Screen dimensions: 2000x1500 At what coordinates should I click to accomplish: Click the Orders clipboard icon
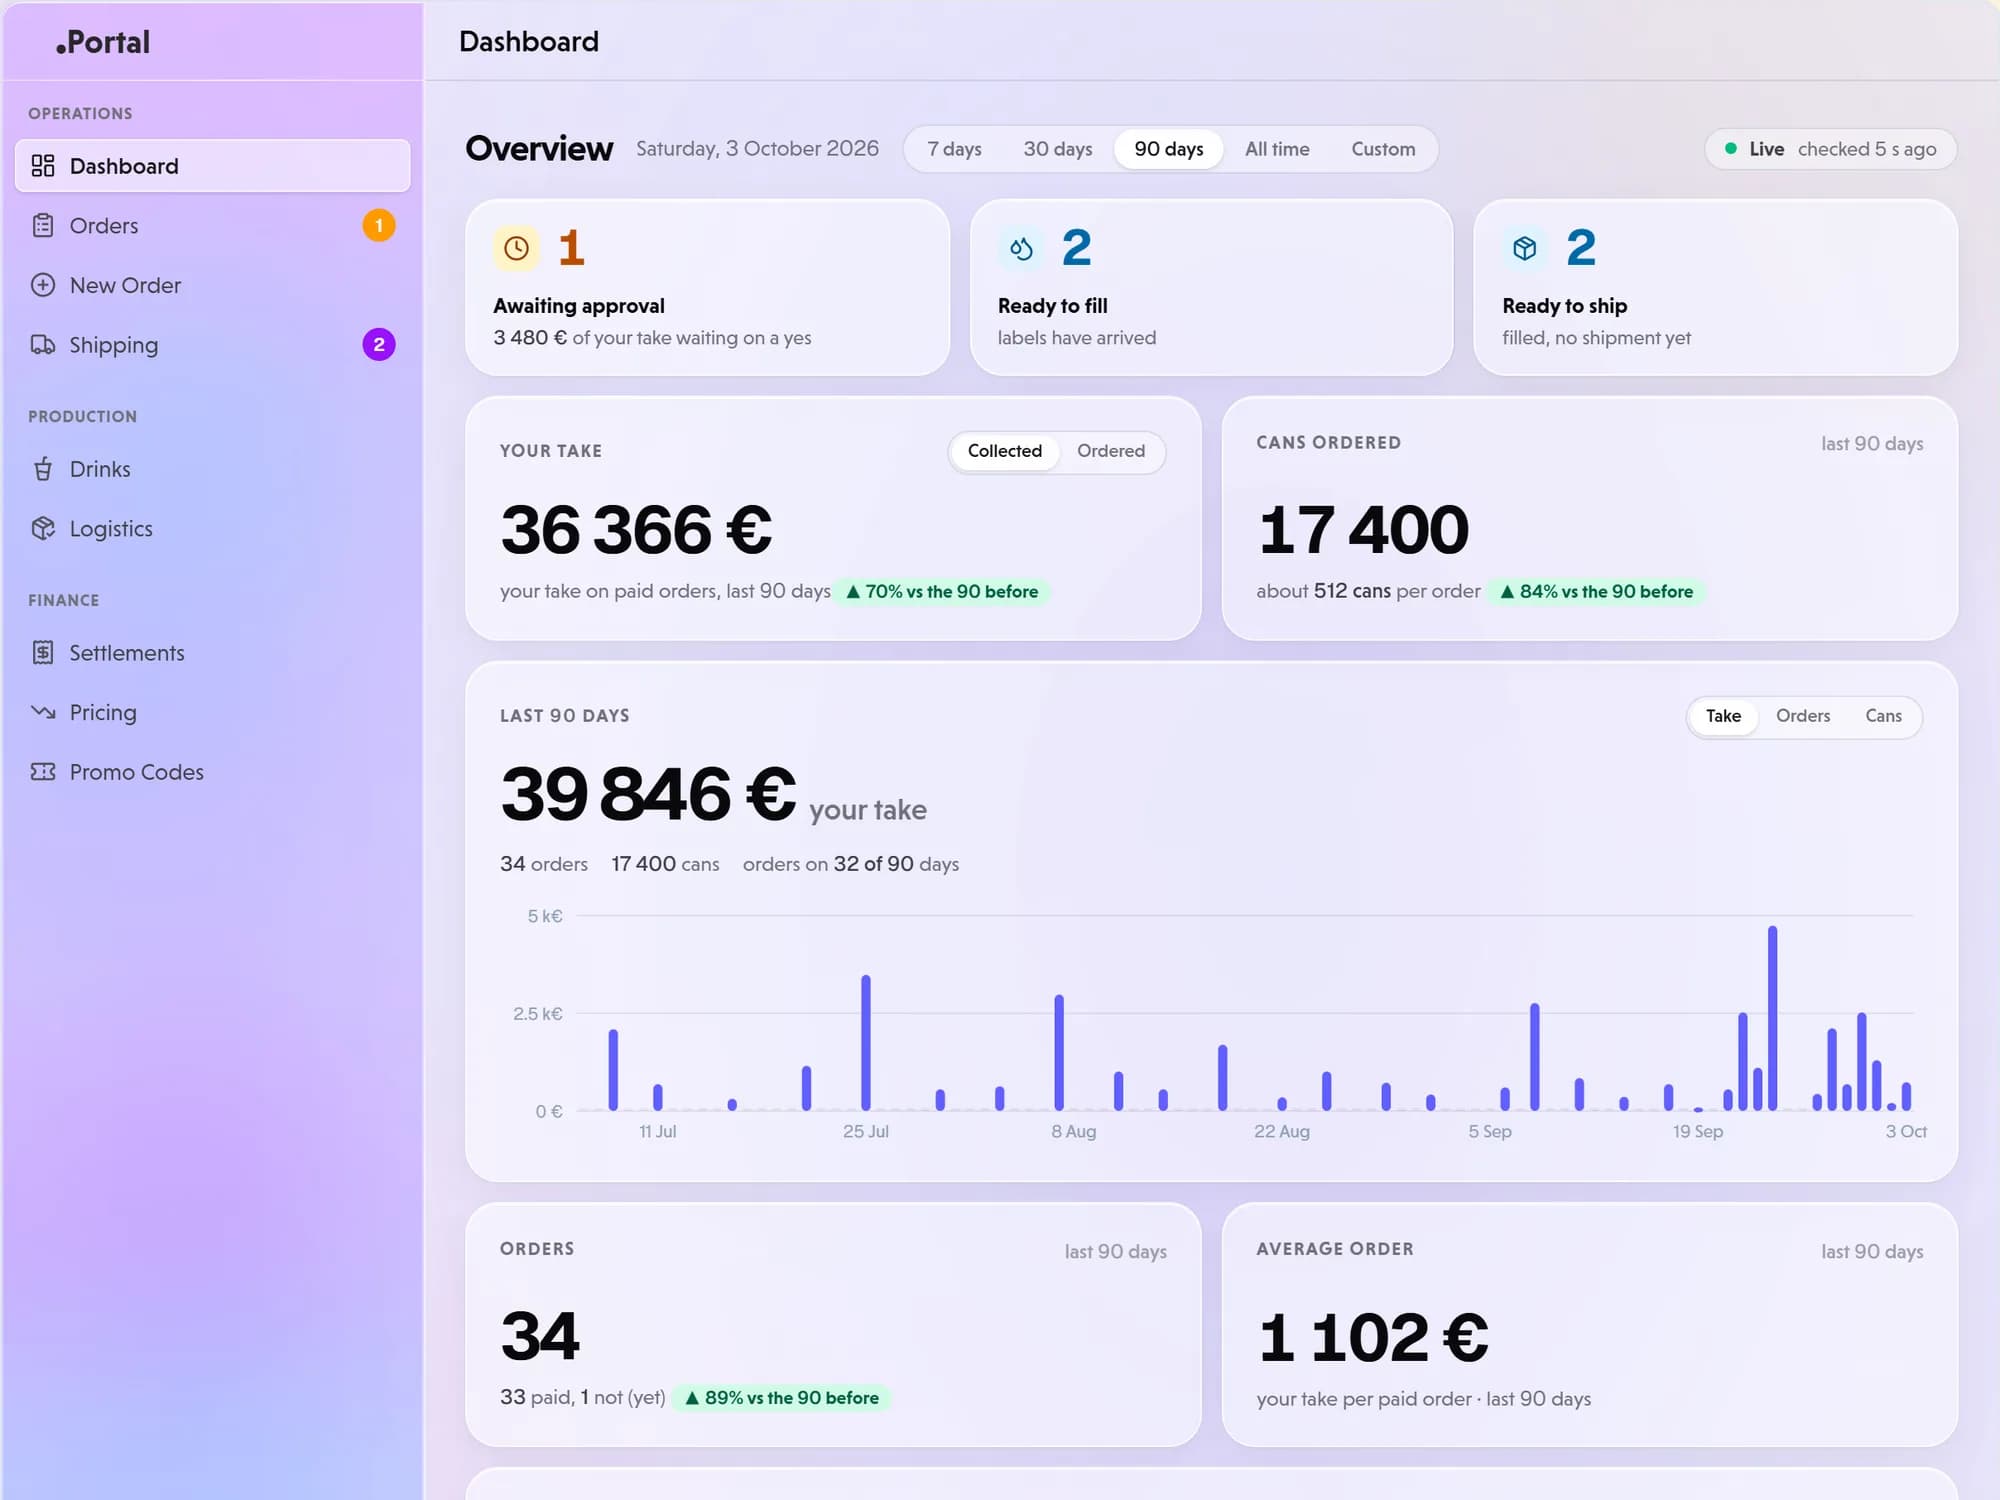43,226
